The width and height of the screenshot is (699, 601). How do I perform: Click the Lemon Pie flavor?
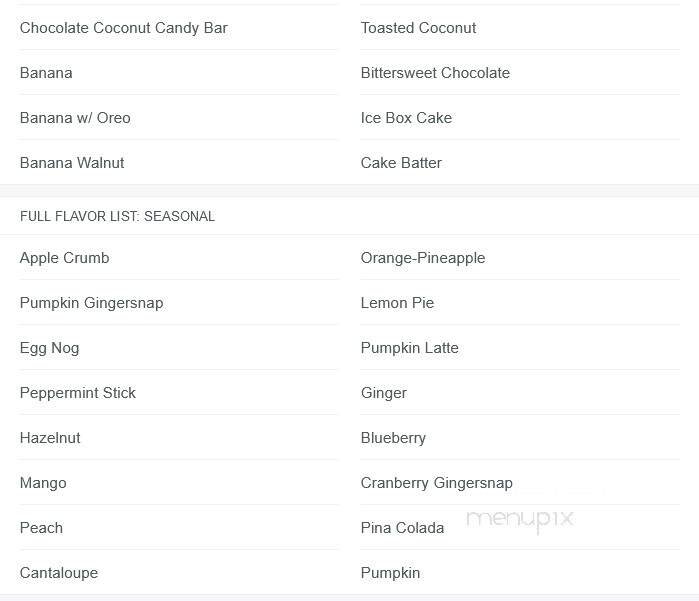click(x=397, y=303)
